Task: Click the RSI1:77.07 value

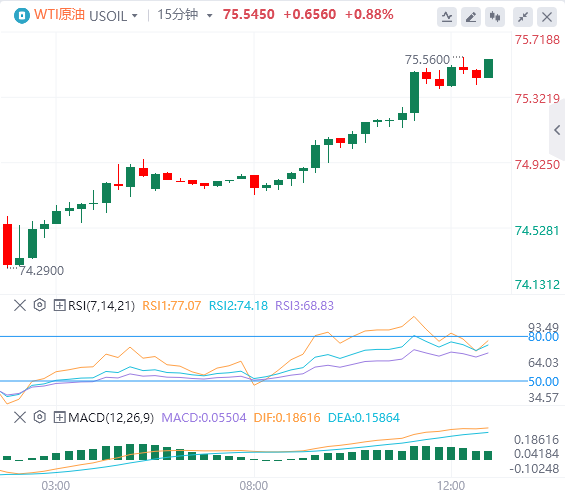Action: click(172, 306)
